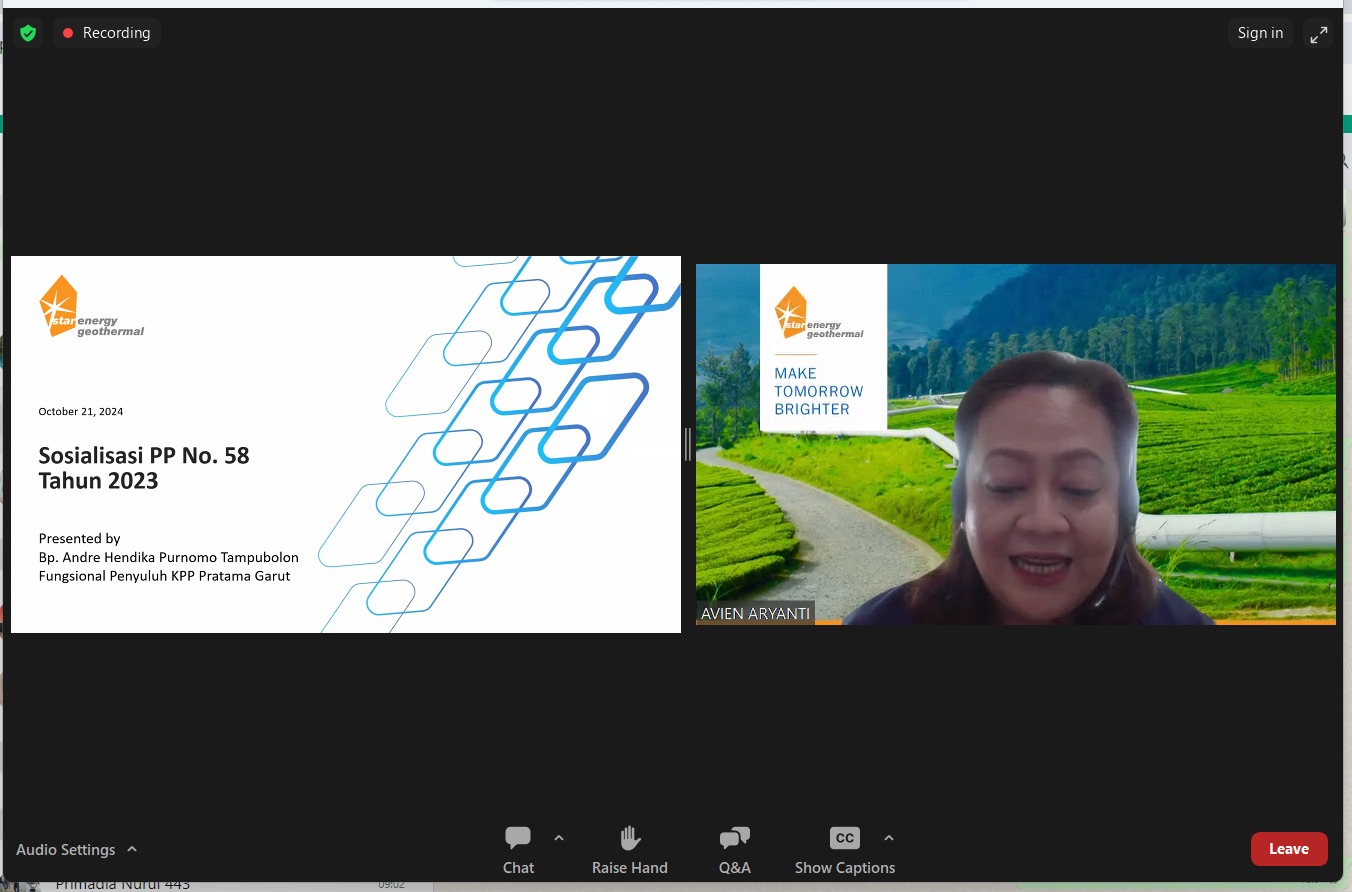Select Primadia Nurul 443 in the background window

click(122, 884)
